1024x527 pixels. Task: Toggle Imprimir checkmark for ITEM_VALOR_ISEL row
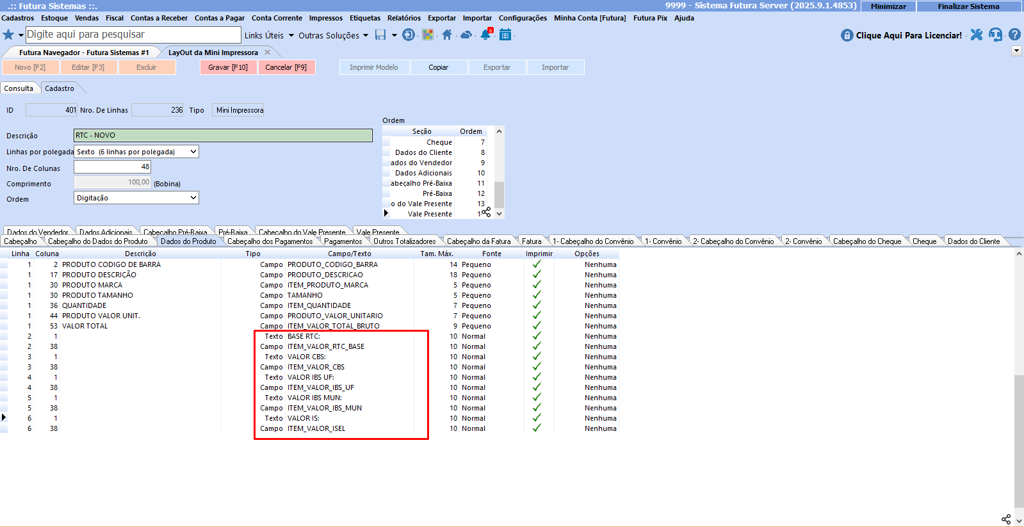537,428
